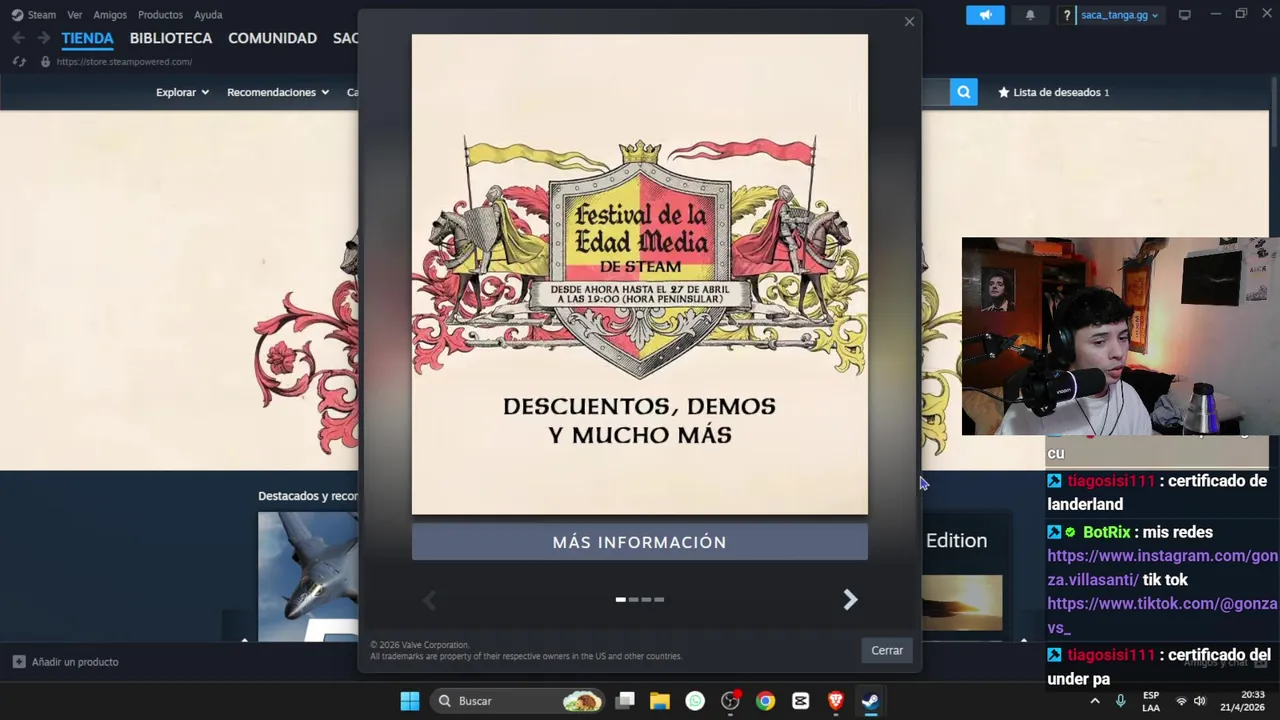This screenshot has height=720, width=1280.
Task: Open the Wi-Fi network icon in the tray
Action: [x=1181, y=701]
